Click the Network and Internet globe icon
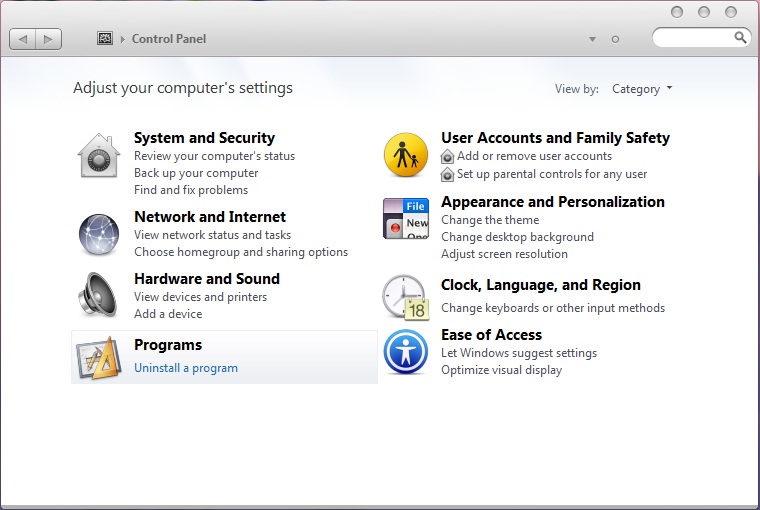This screenshot has height=510, width=760. (99, 235)
